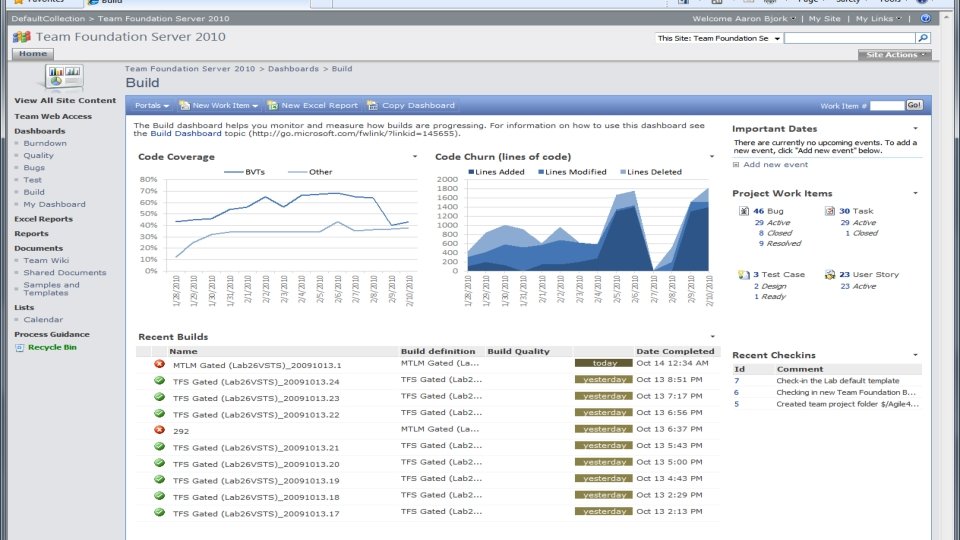Expand the New Work Item dropdown arrow

(255, 106)
